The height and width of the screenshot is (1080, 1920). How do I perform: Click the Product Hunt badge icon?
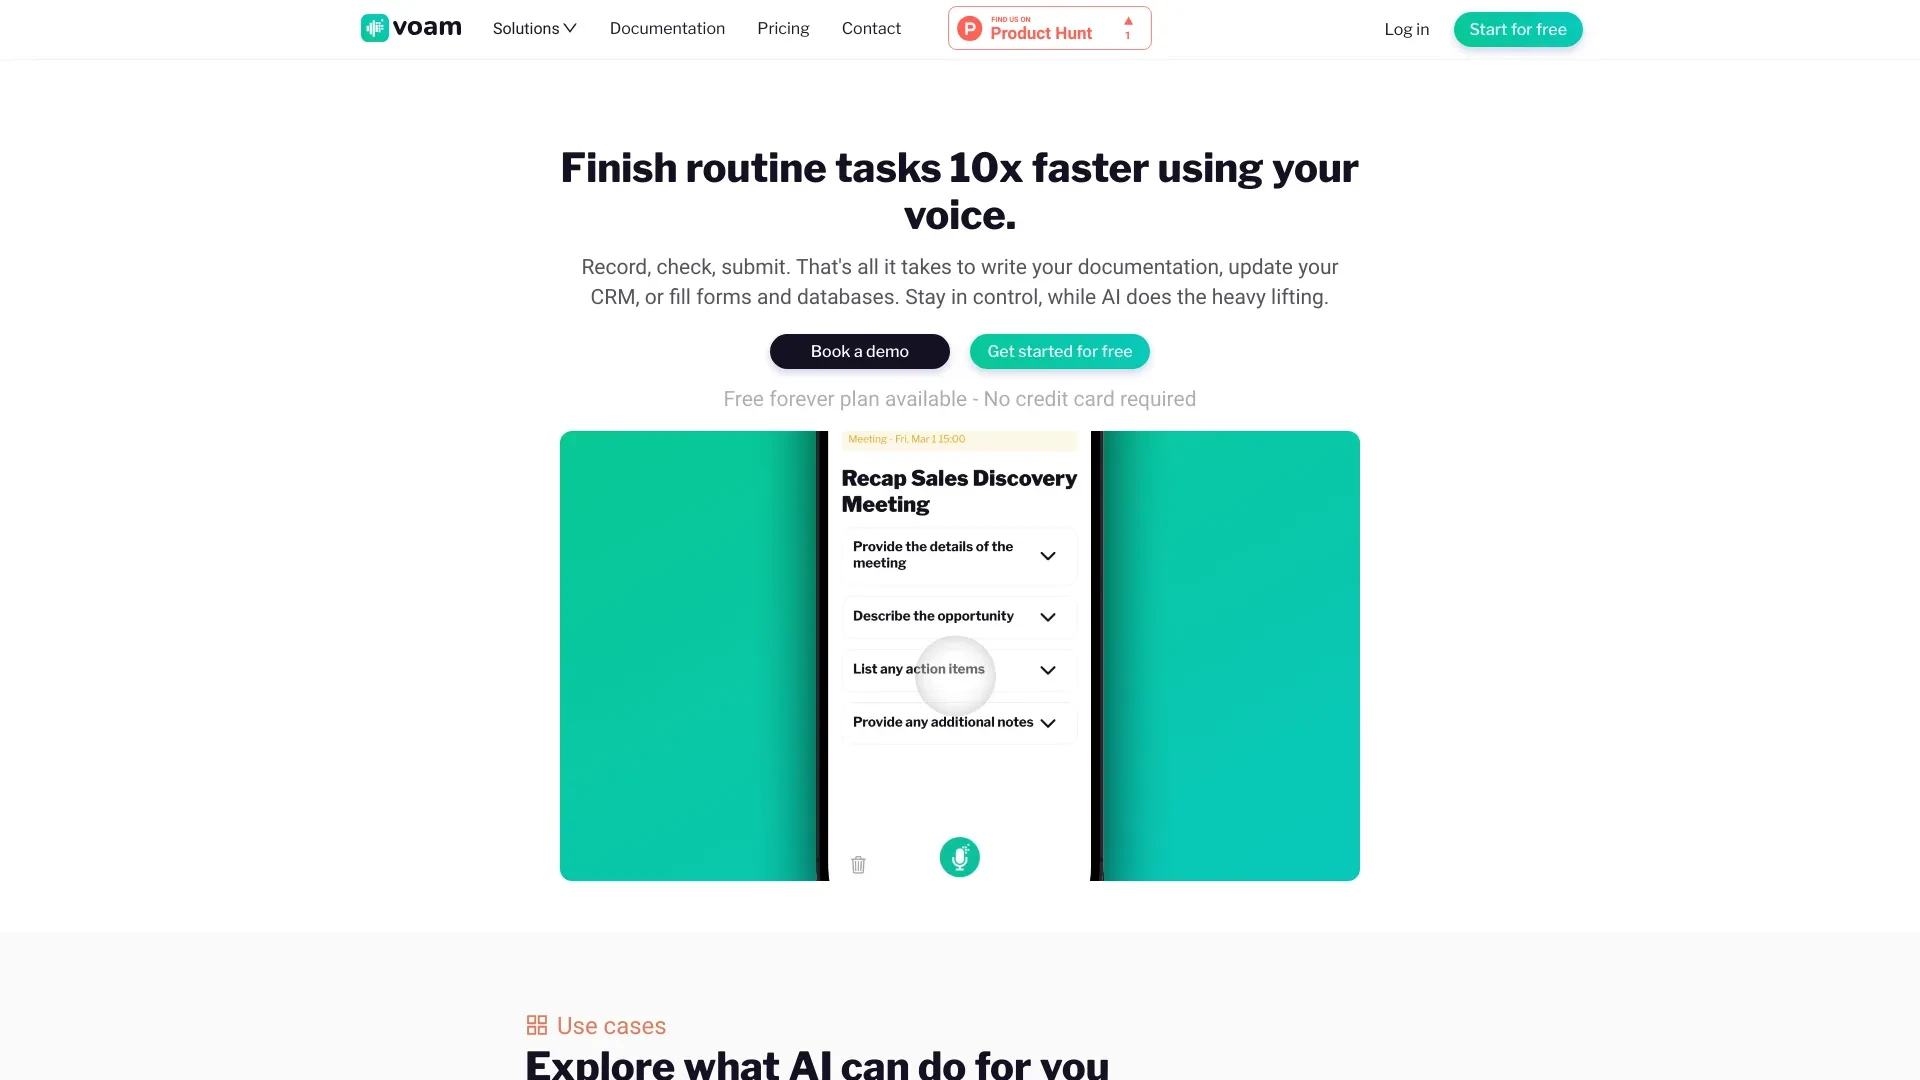click(1048, 28)
